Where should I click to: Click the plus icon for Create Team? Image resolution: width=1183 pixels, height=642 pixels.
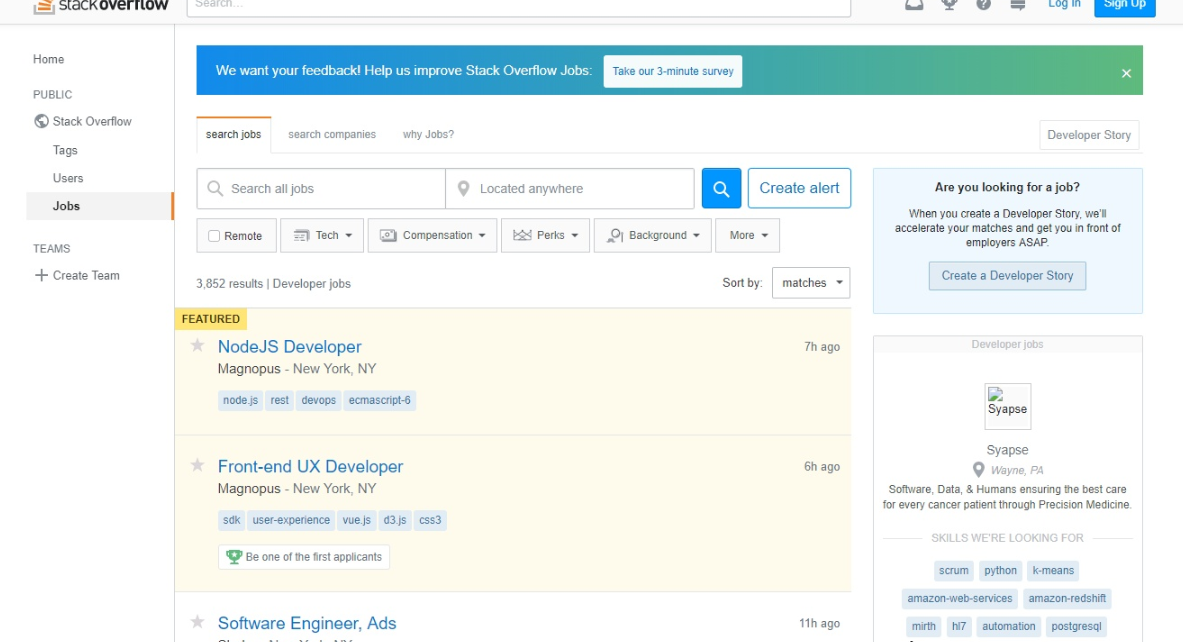coord(41,275)
